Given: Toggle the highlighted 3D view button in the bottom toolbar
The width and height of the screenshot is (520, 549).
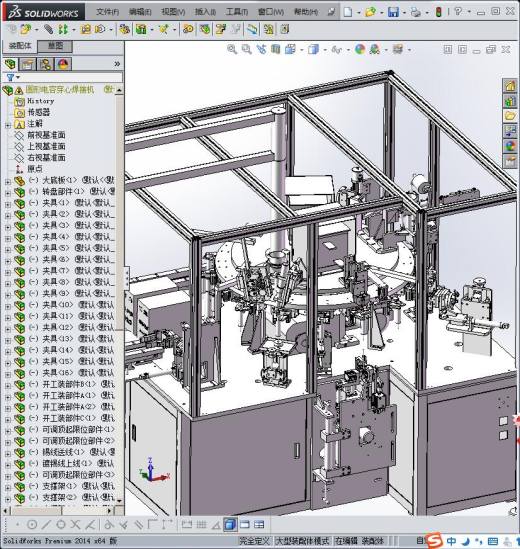Looking at the screenshot, I should click(x=230, y=524).
